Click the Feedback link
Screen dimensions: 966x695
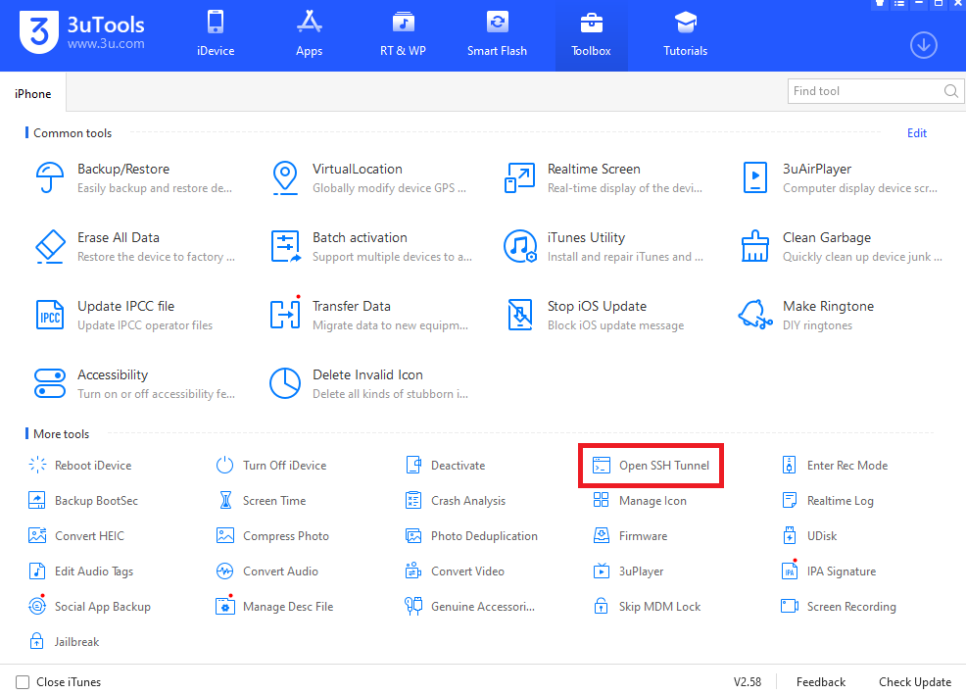821,682
